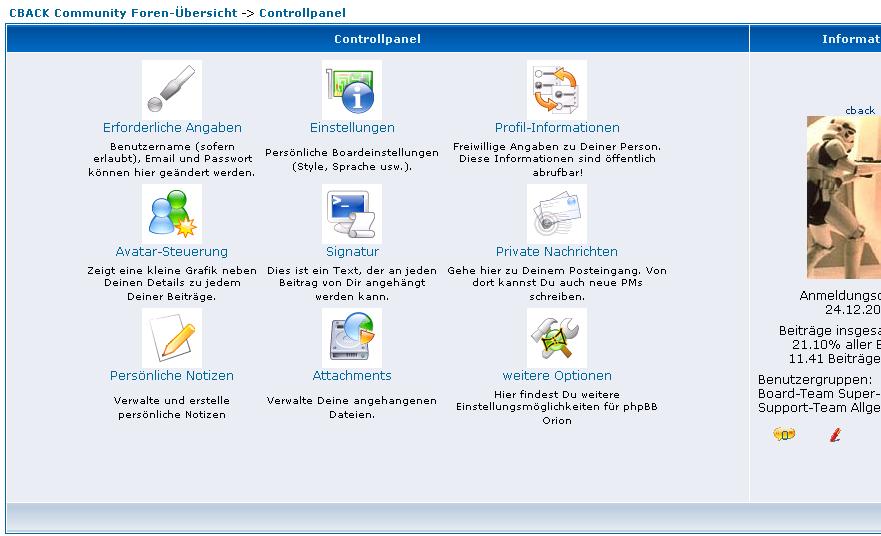Open the Avatar-Steuerung users icon
Viewport: 881px width, 536px height.
pyautogui.click(x=172, y=214)
